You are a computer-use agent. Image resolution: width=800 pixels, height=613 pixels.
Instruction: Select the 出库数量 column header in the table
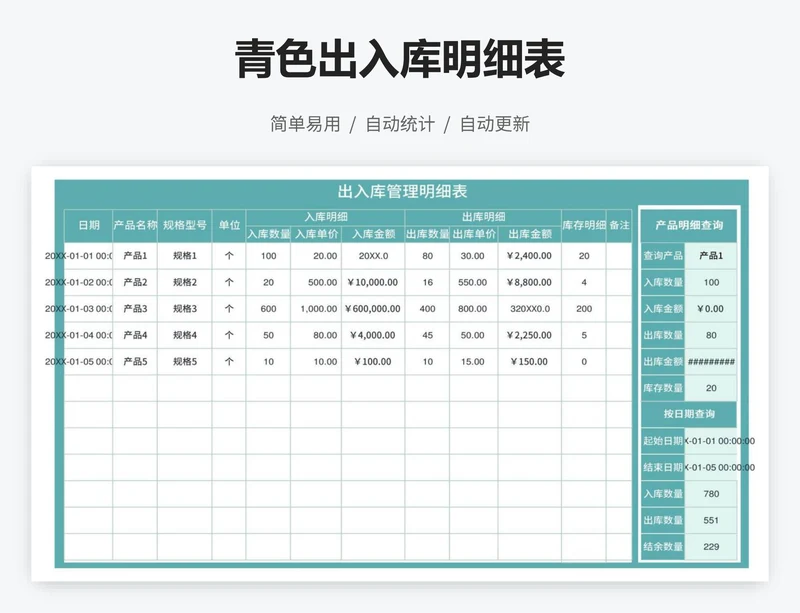tap(428, 234)
